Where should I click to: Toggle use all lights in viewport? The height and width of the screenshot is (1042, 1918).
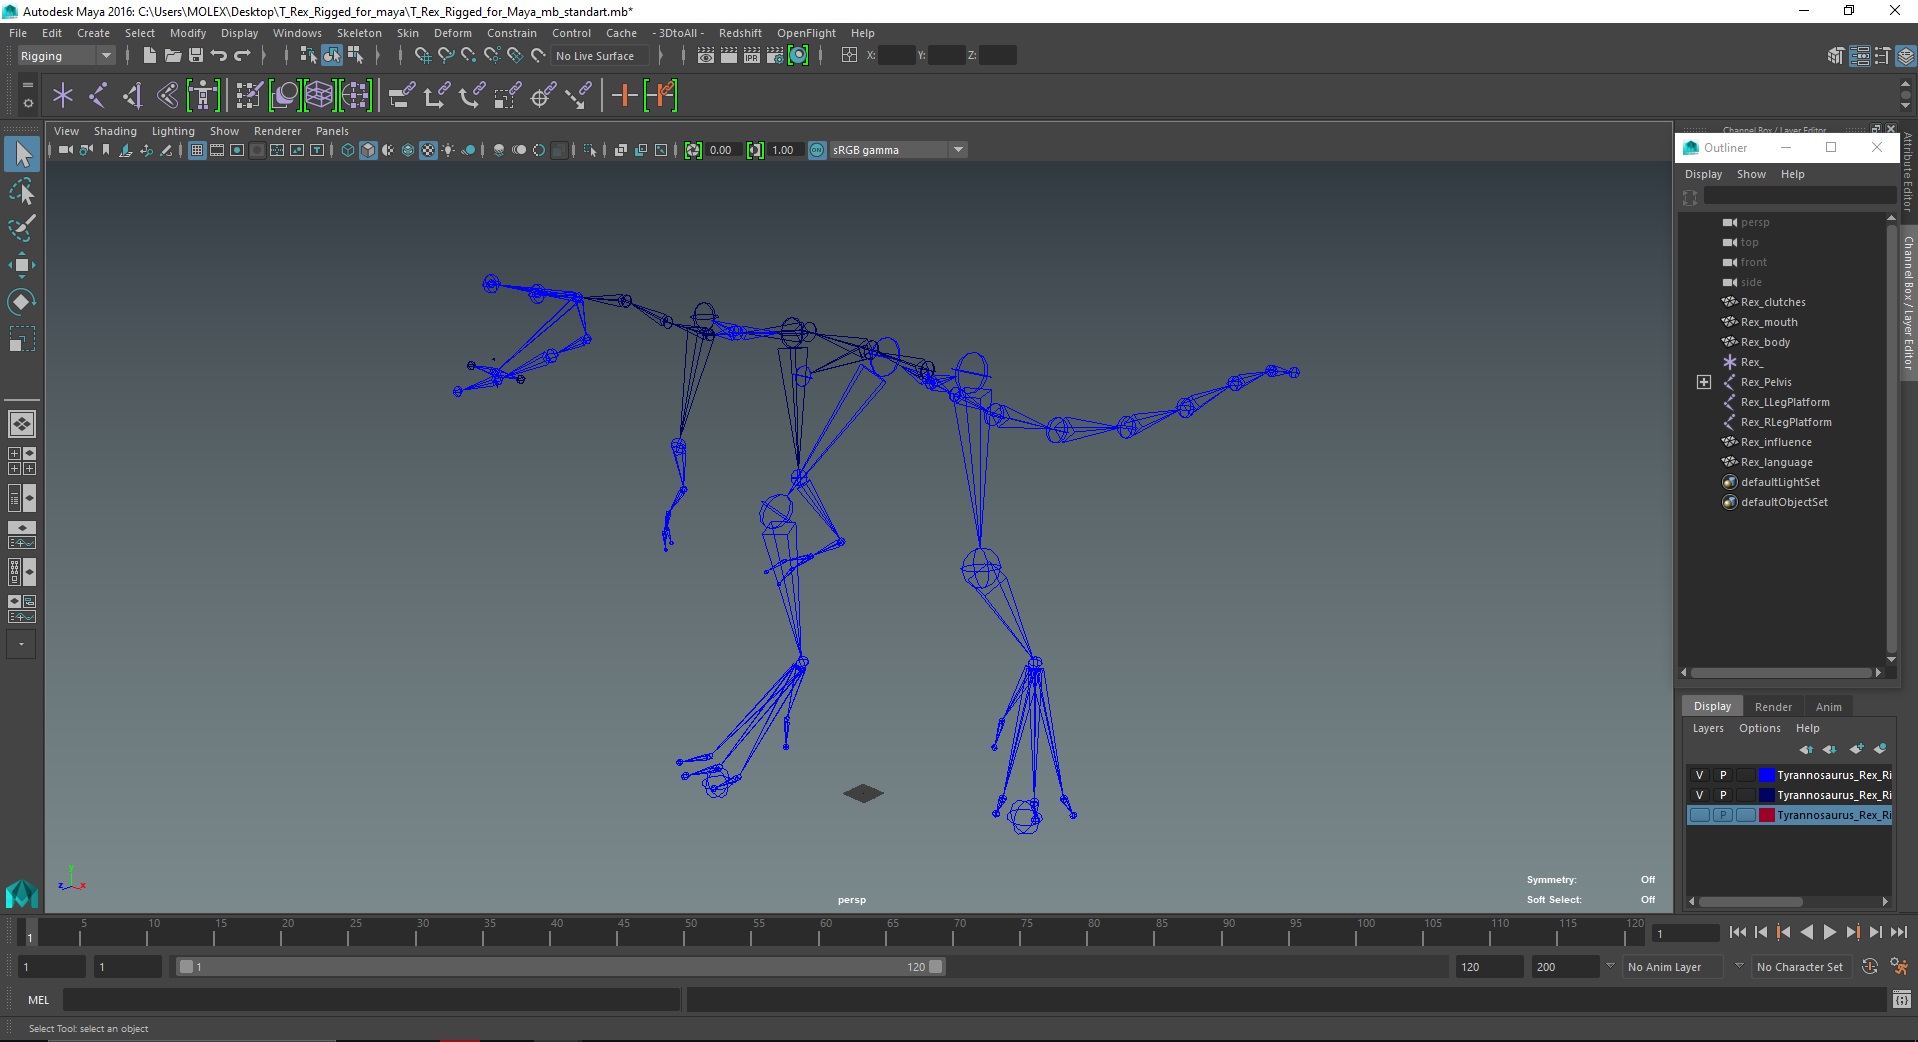[448, 150]
